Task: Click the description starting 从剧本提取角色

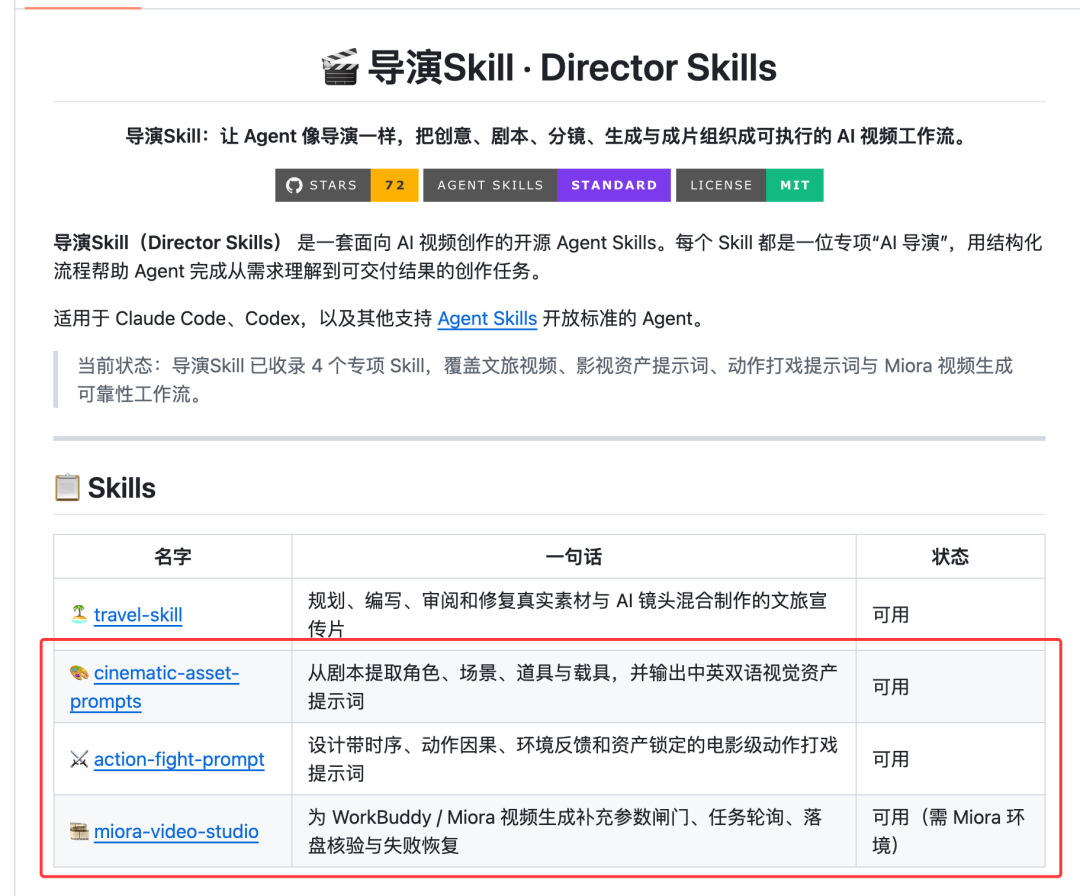Action: (572, 687)
